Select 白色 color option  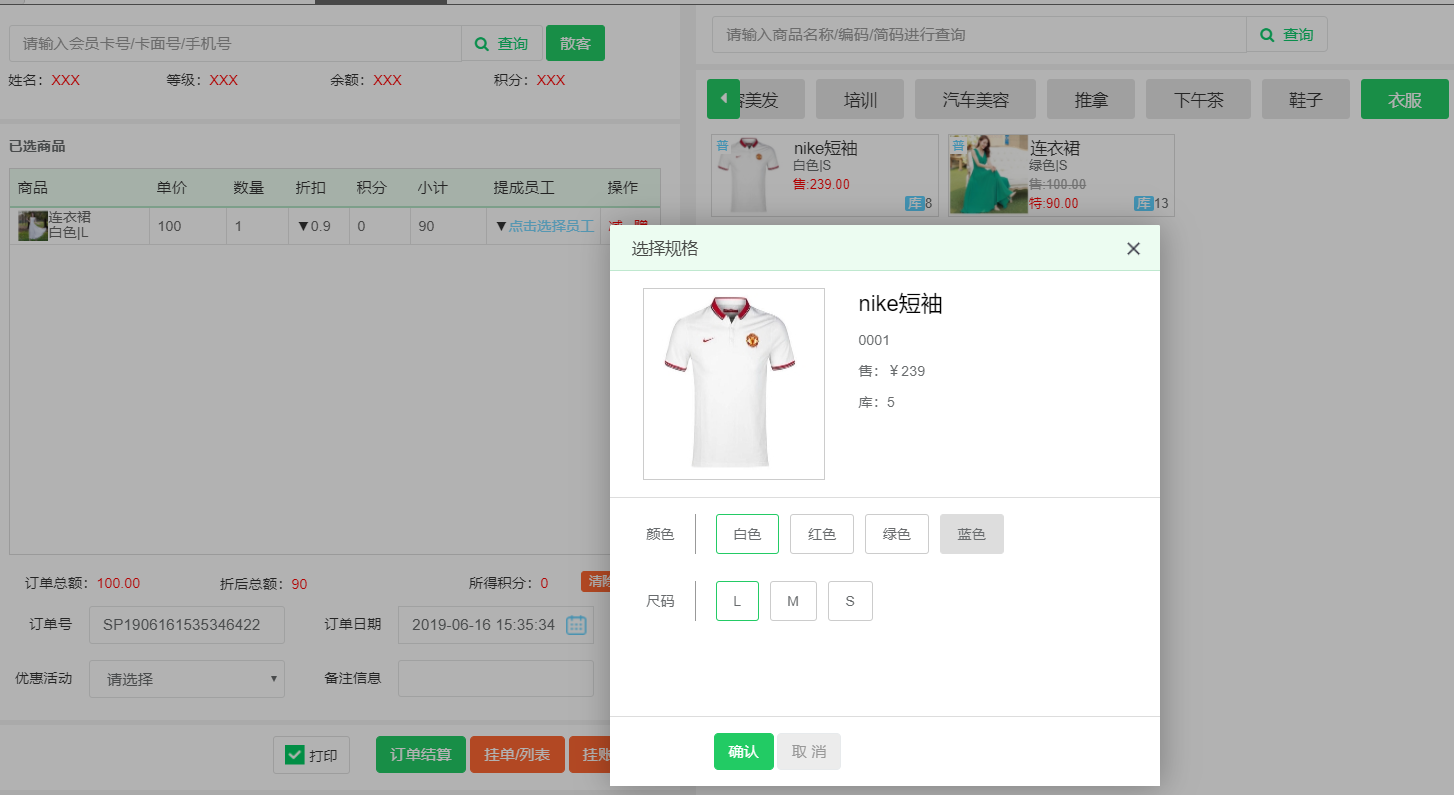[x=747, y=534]
